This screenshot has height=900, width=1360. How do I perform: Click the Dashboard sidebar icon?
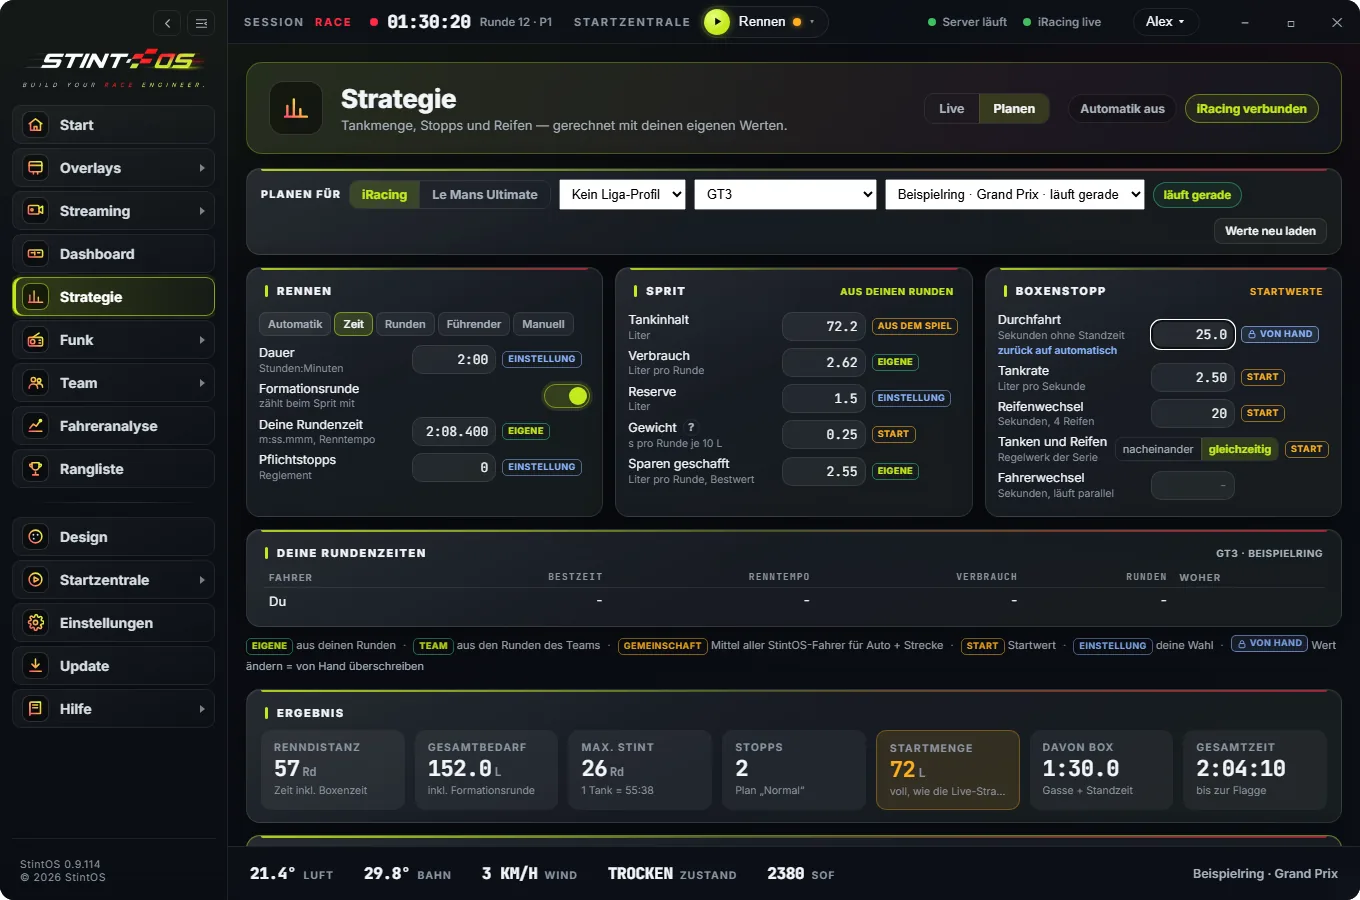click(36, 254)
